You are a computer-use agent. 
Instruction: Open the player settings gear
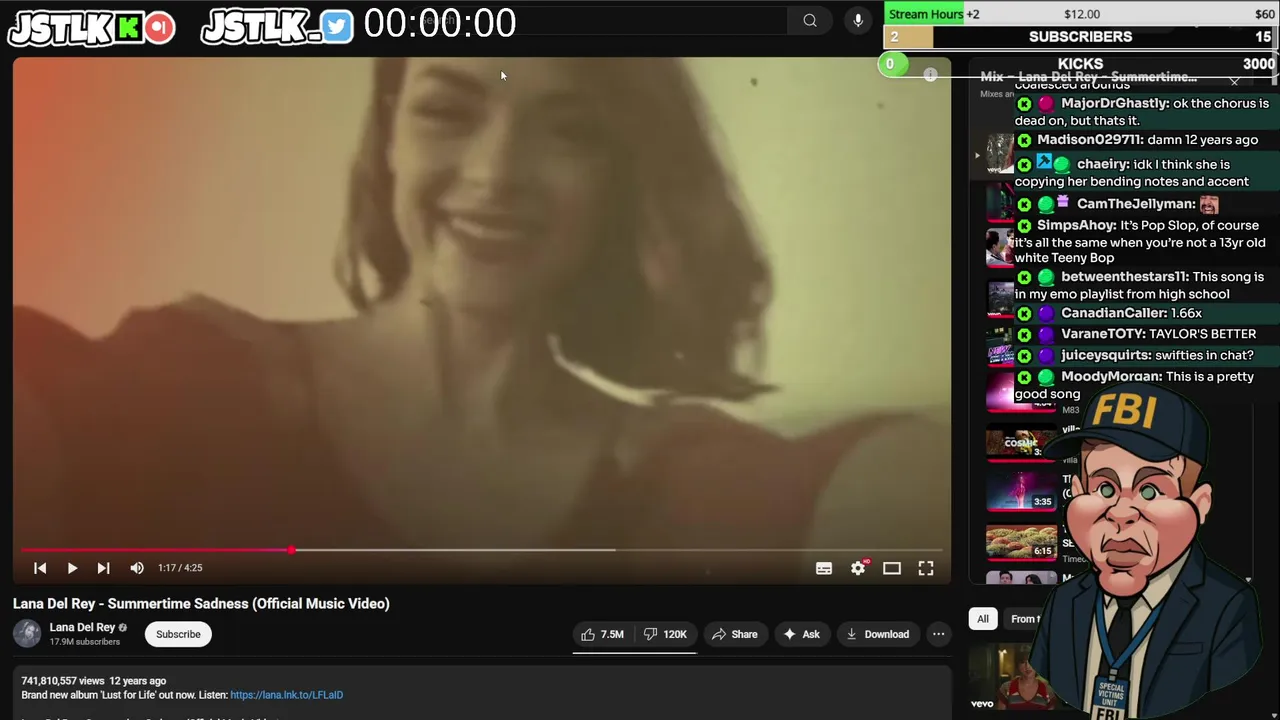point(858,568)
